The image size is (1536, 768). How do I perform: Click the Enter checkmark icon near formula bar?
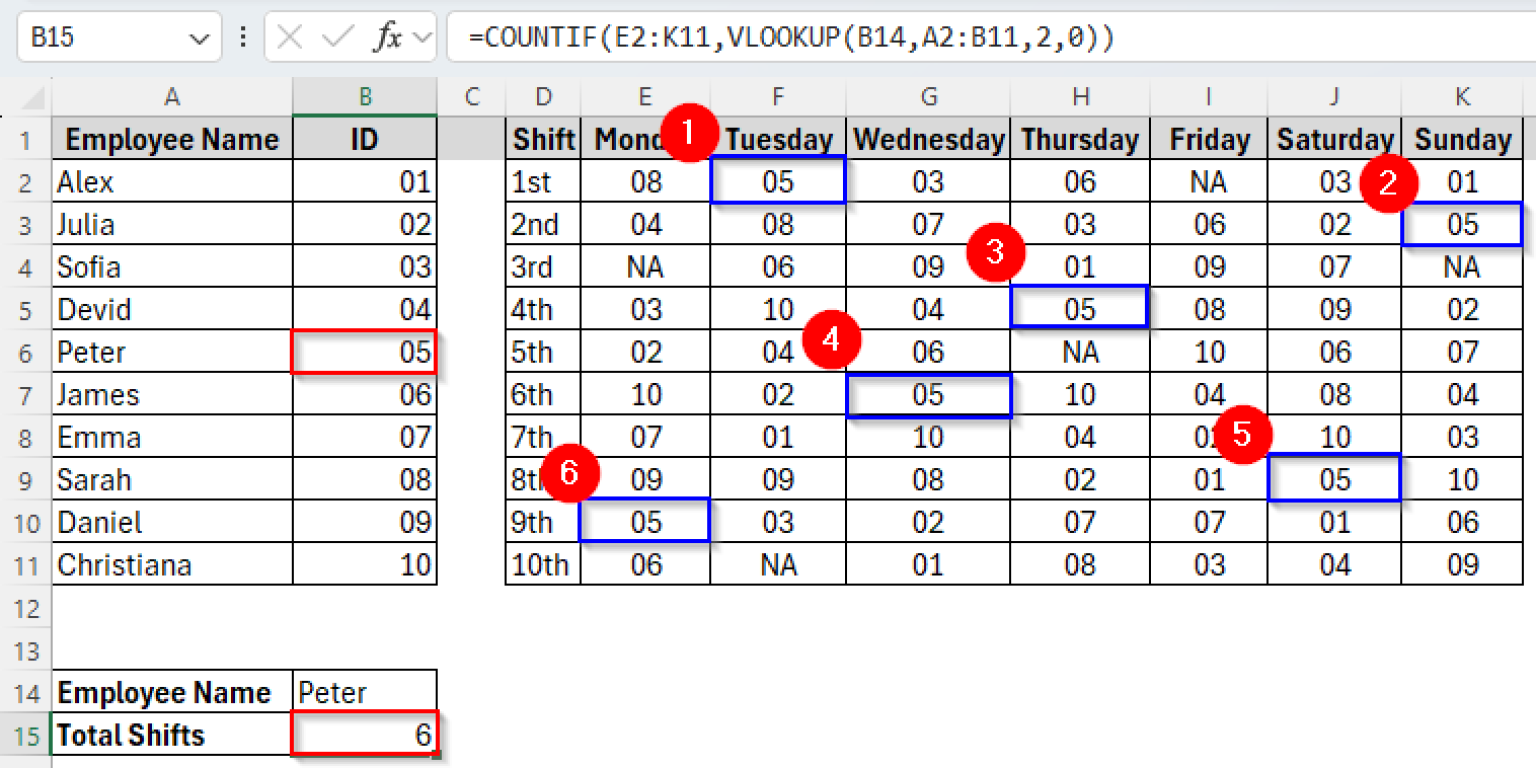pyautogui.click(x=337, y=36)
